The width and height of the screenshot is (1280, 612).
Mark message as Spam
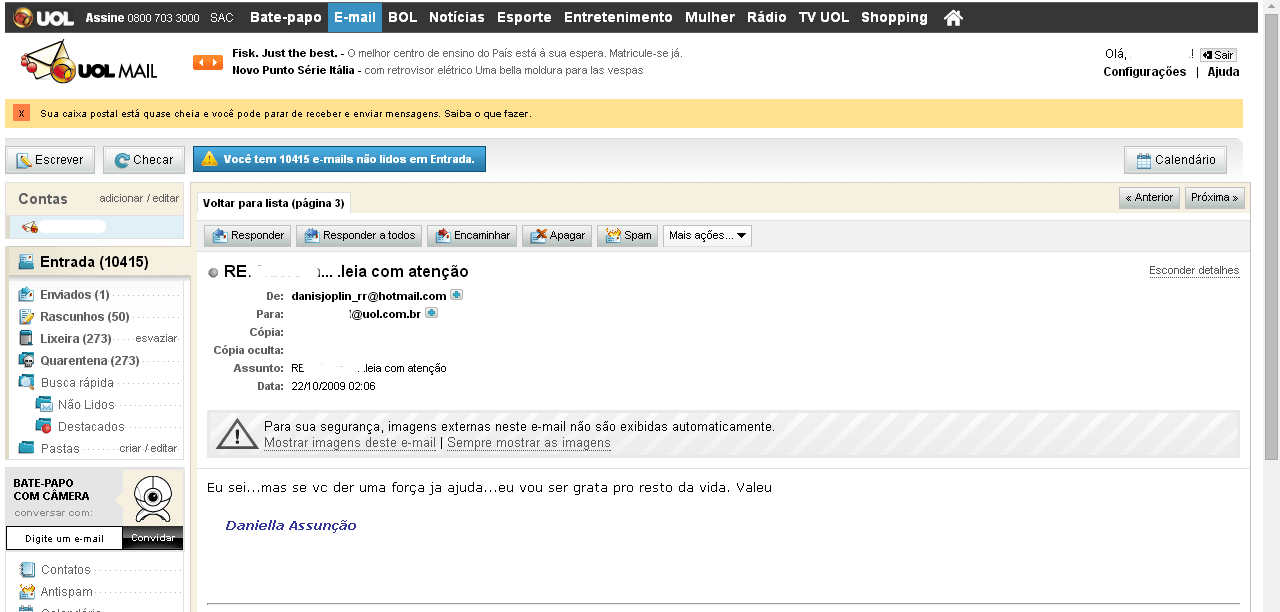pos(628,236)
